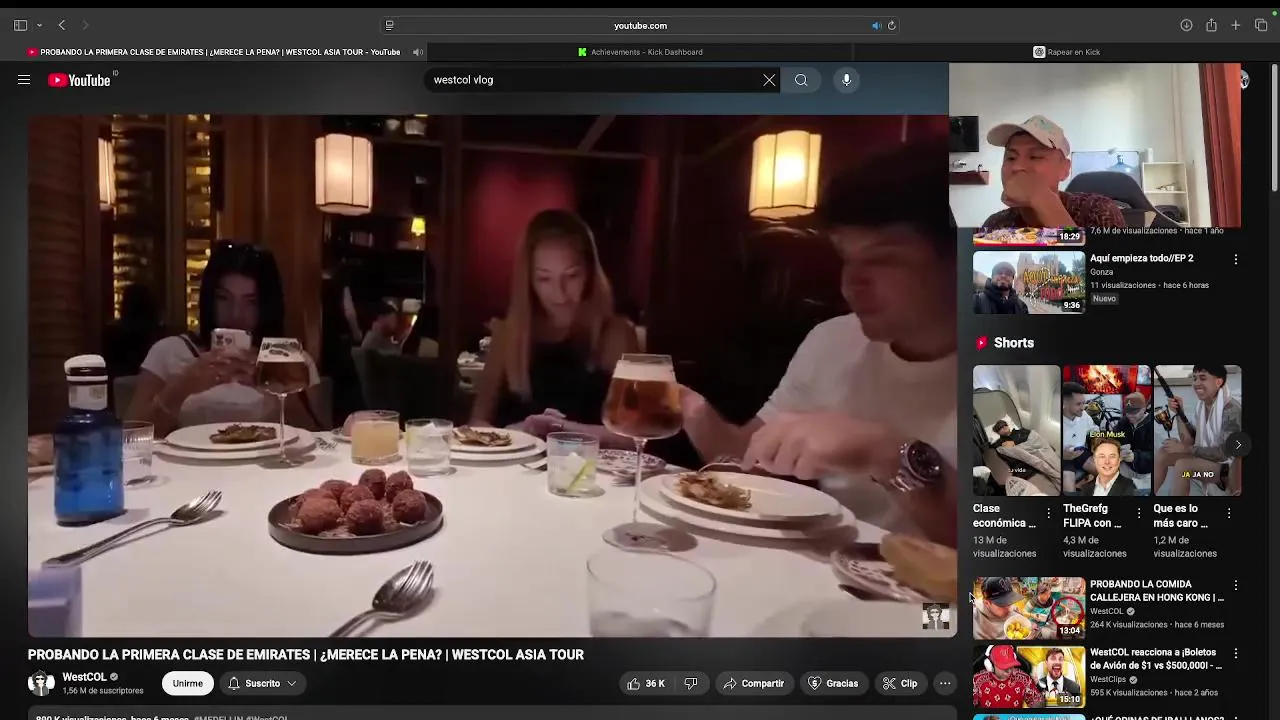Click the channel watermark in video corner
The image size is (1280, 720).
(935, 616)
